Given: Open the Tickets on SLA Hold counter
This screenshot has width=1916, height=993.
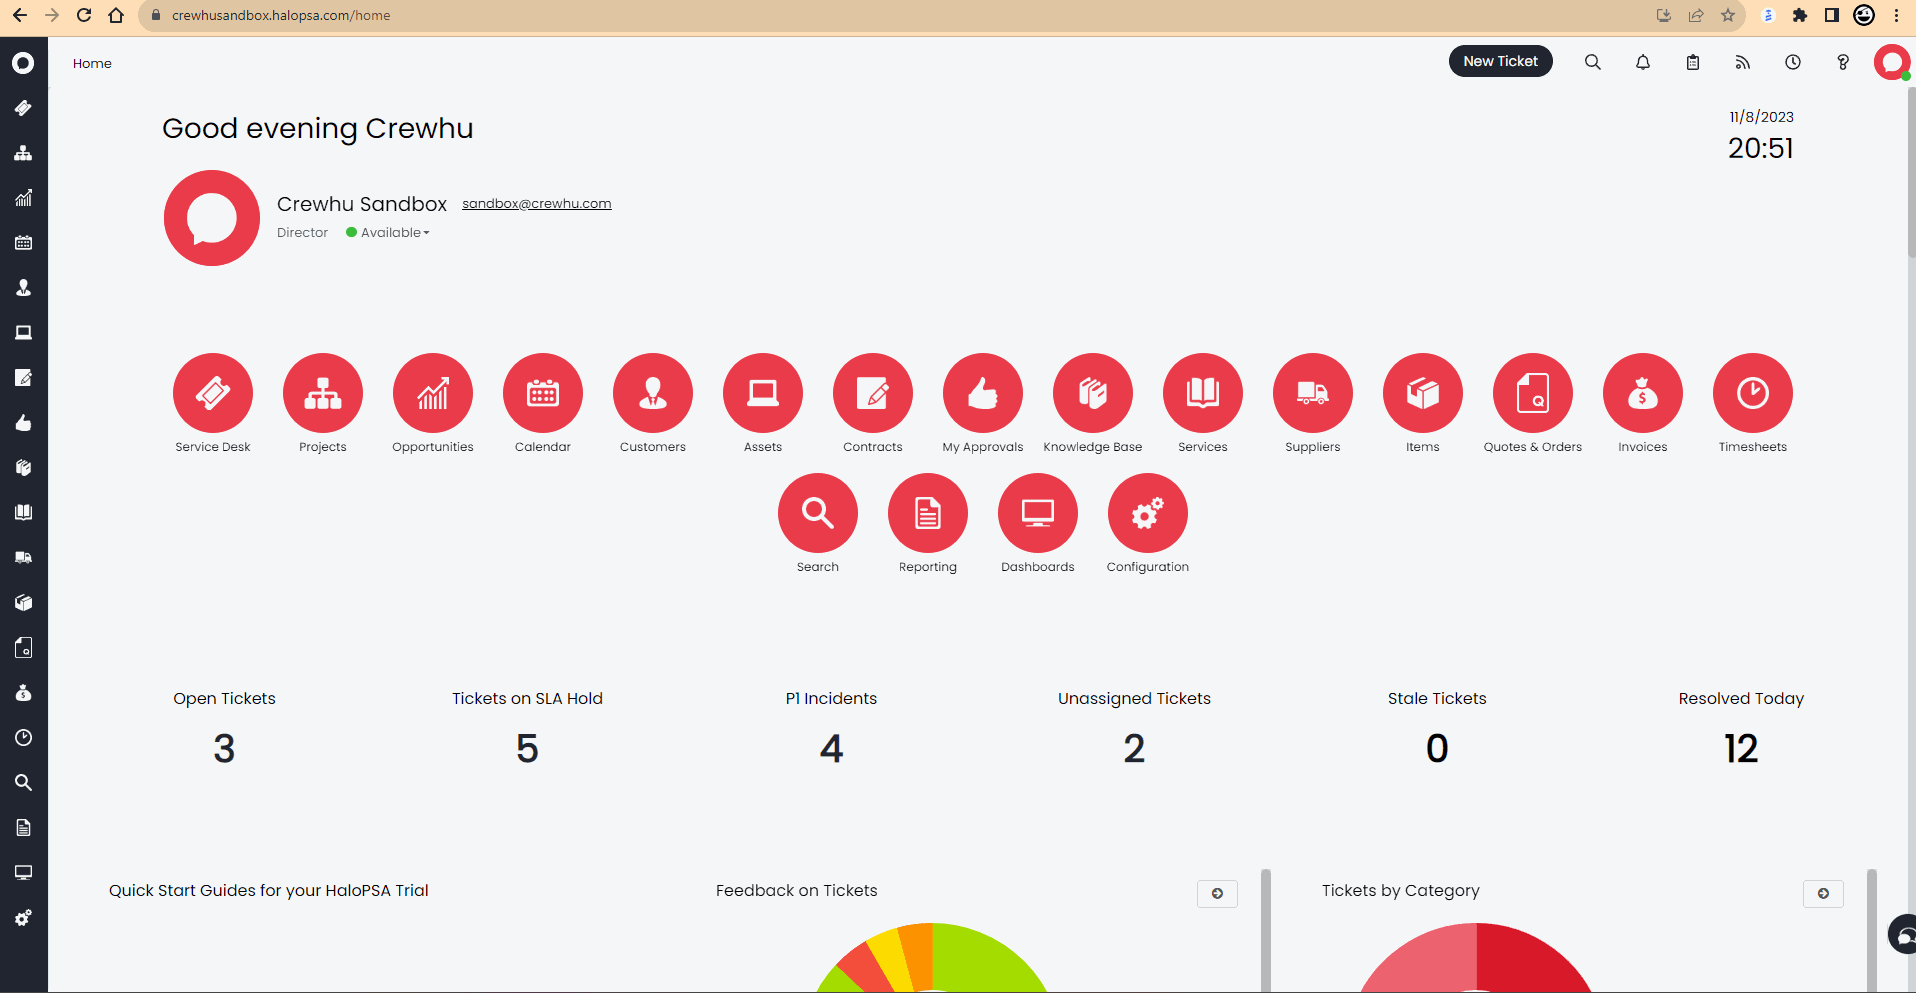Looking at the screenshot, I should (527, 730).
